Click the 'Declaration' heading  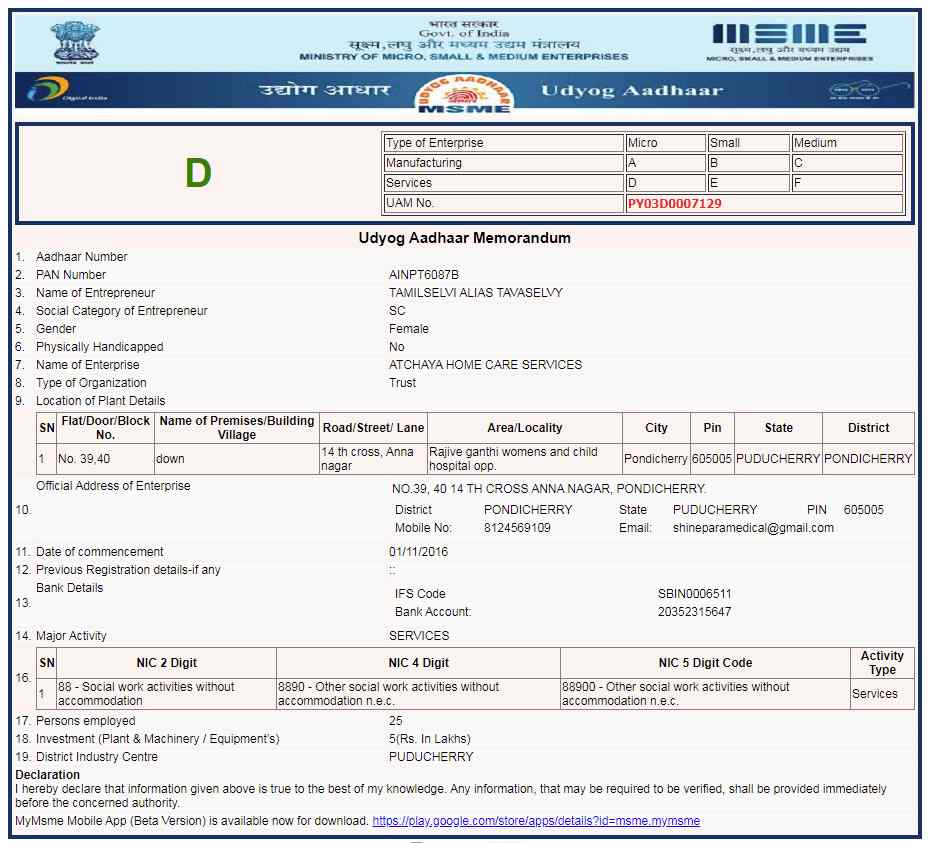pyautogui.click(x=47, y=775)
